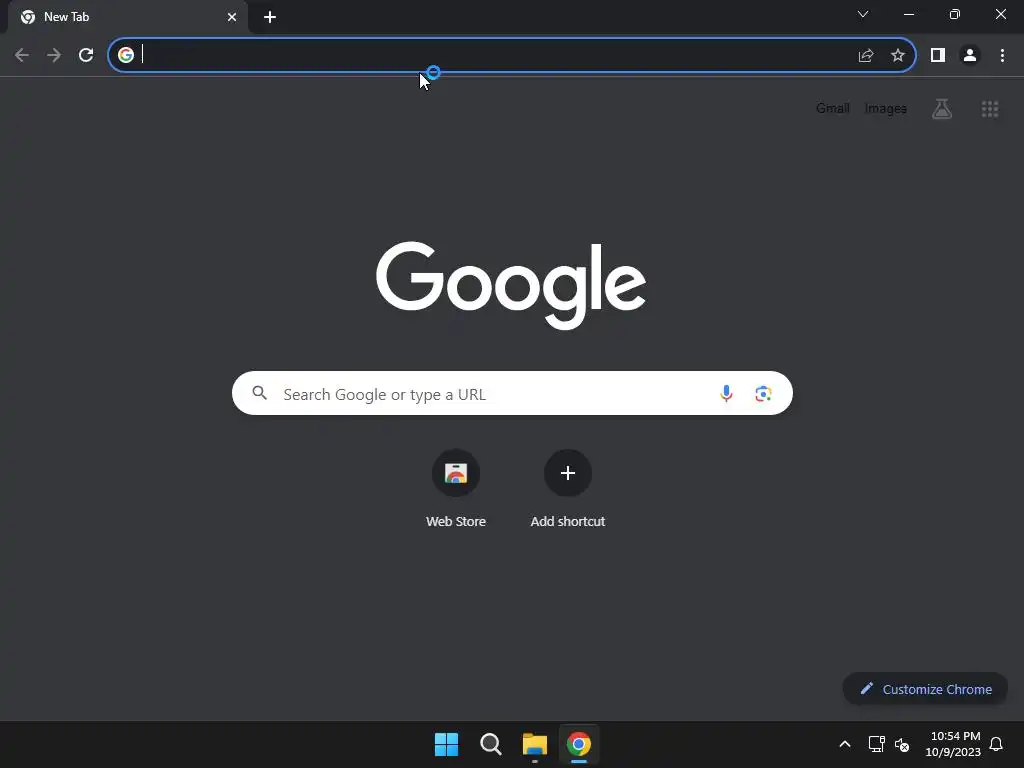The width and height of the screenshot is (1024, 768).
Task: Bookmark this tab with star icon
Action: [898, 56]
